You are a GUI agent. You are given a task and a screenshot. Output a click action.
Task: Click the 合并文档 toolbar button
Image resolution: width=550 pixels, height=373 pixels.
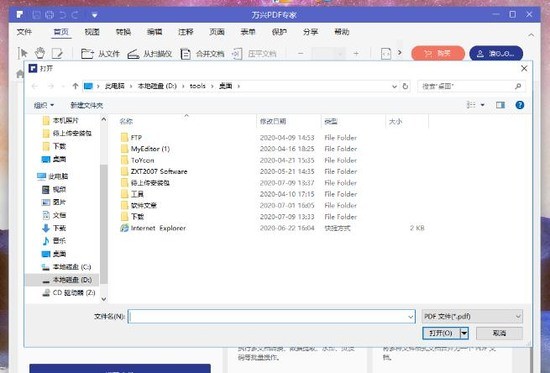click(x=202, y=54)
